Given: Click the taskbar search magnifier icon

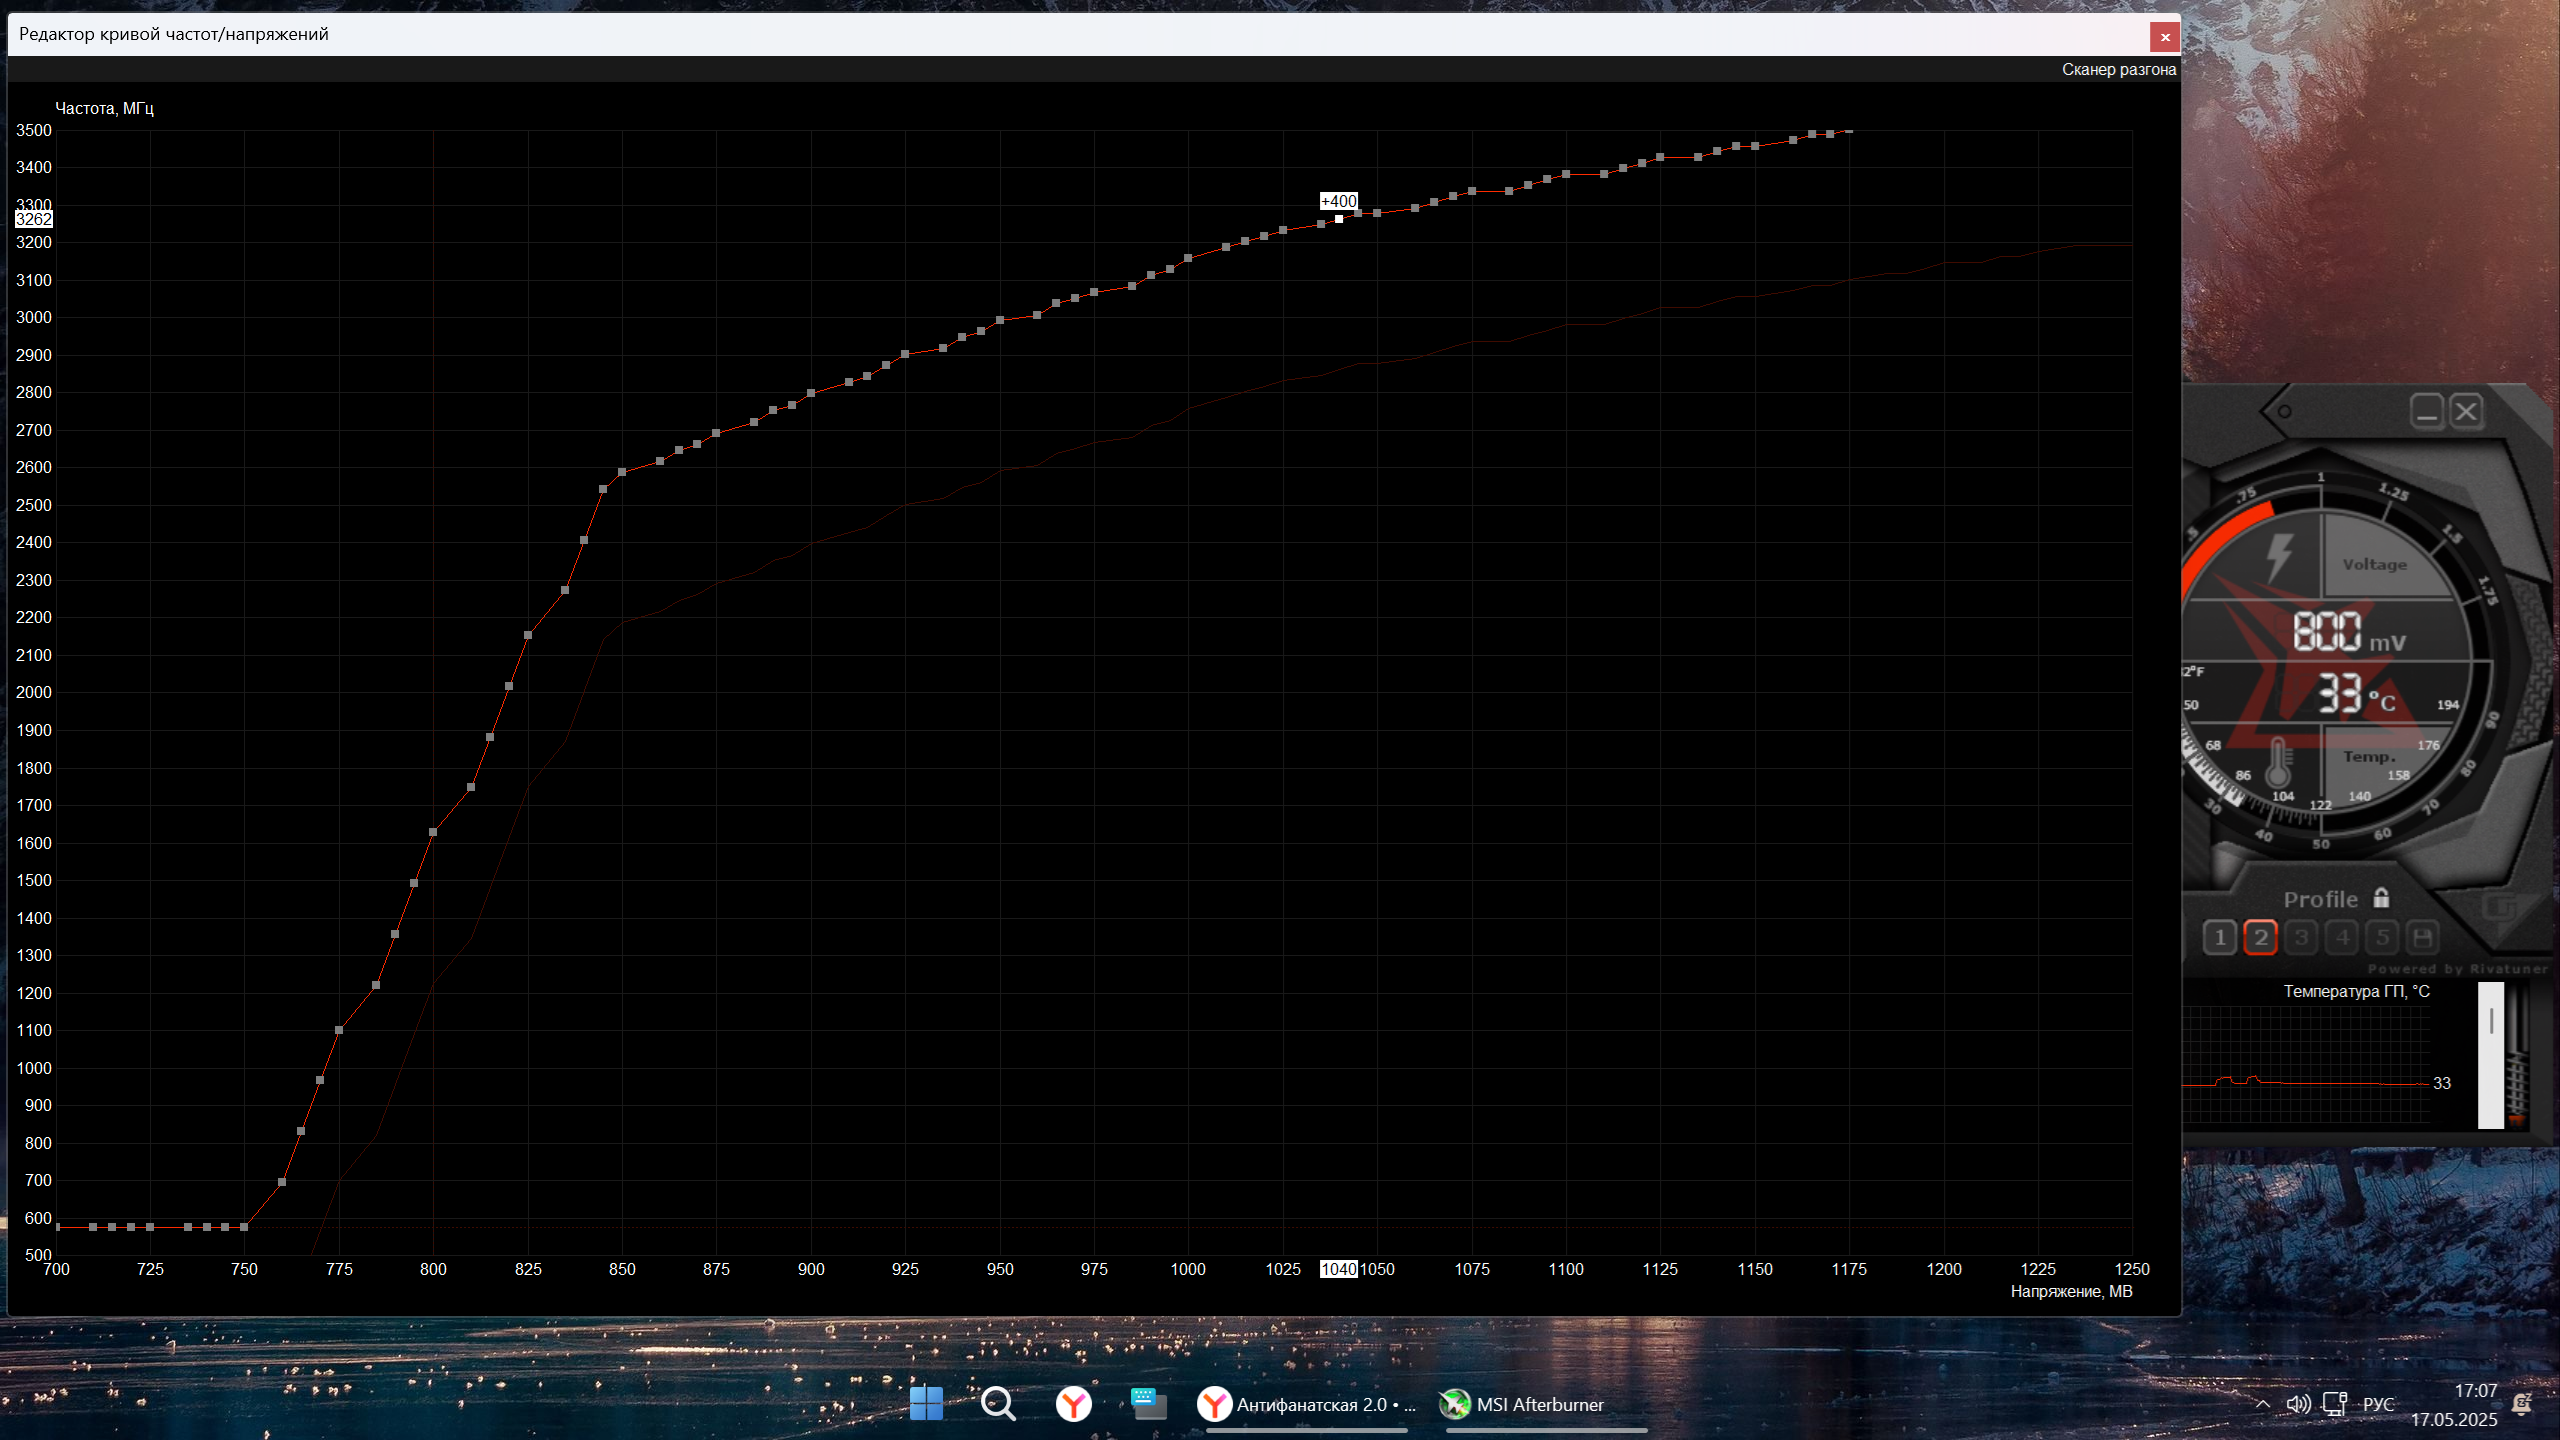Looking at the screenshot, I should pos(998,1404).
